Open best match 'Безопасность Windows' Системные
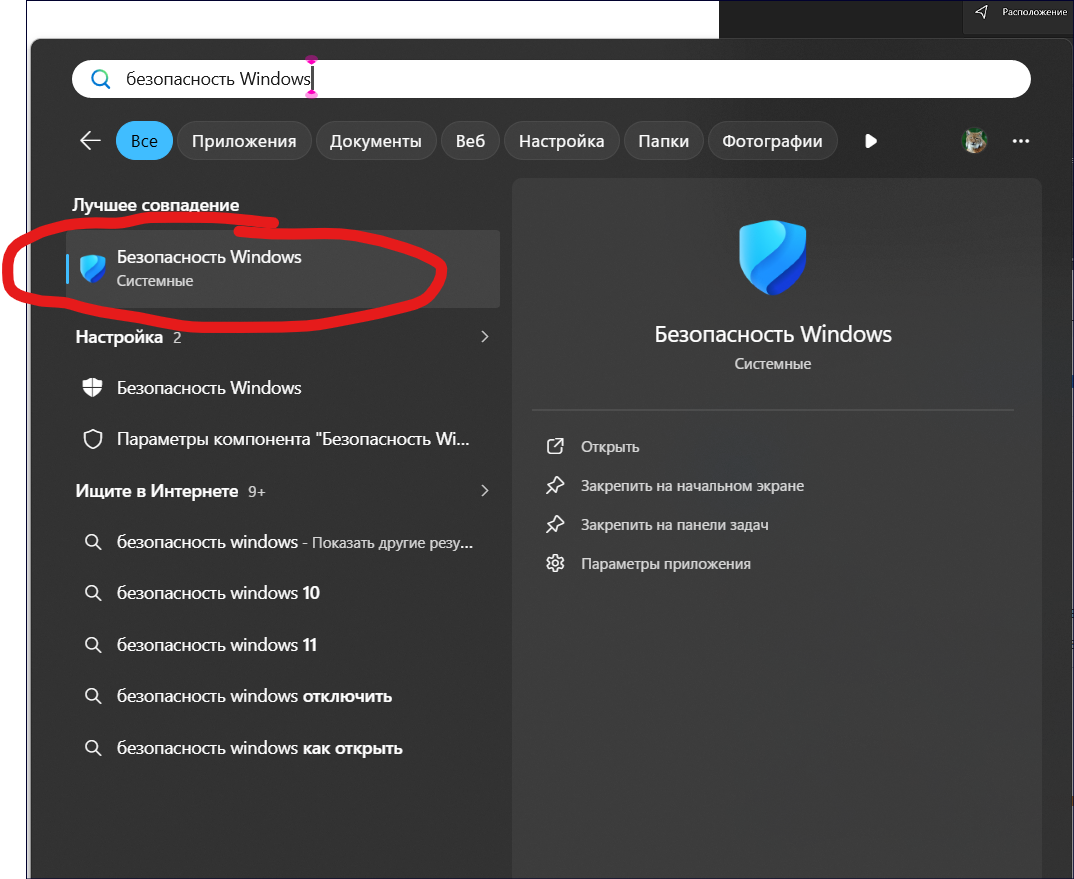 pyautogui.click(x=282, y=269)
